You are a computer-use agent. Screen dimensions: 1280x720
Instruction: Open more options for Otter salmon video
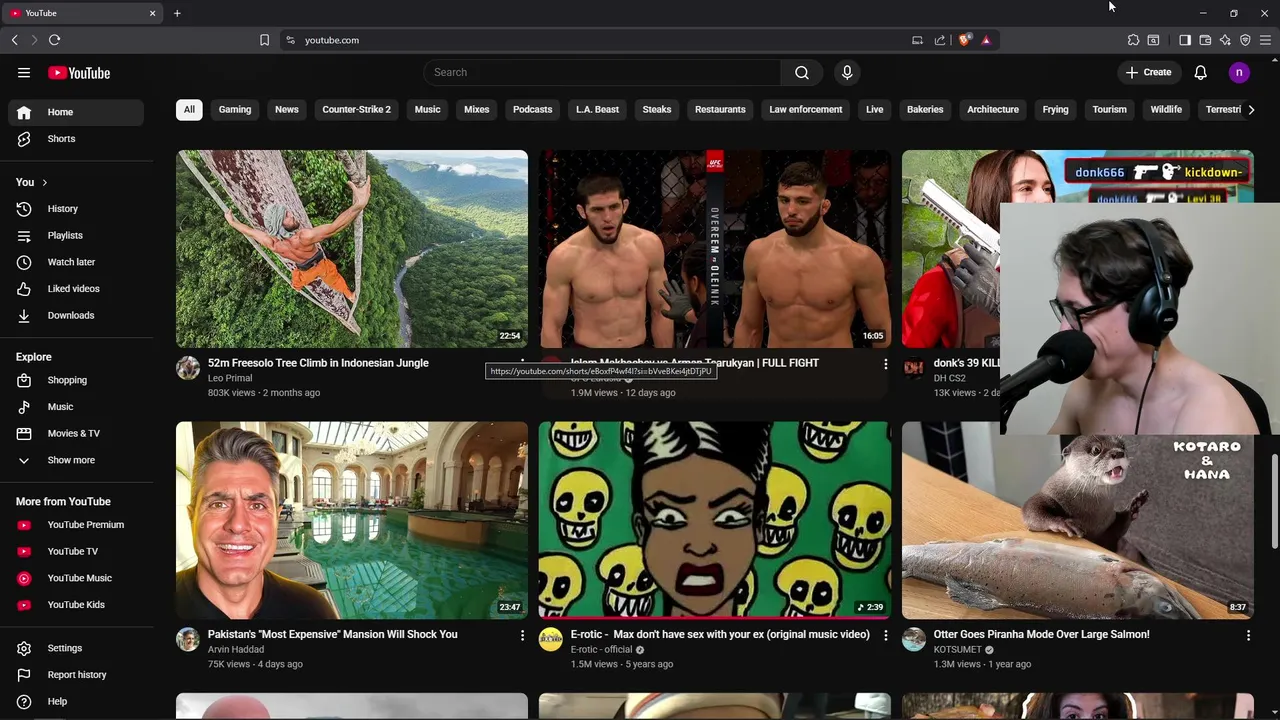coord(1248,635)
